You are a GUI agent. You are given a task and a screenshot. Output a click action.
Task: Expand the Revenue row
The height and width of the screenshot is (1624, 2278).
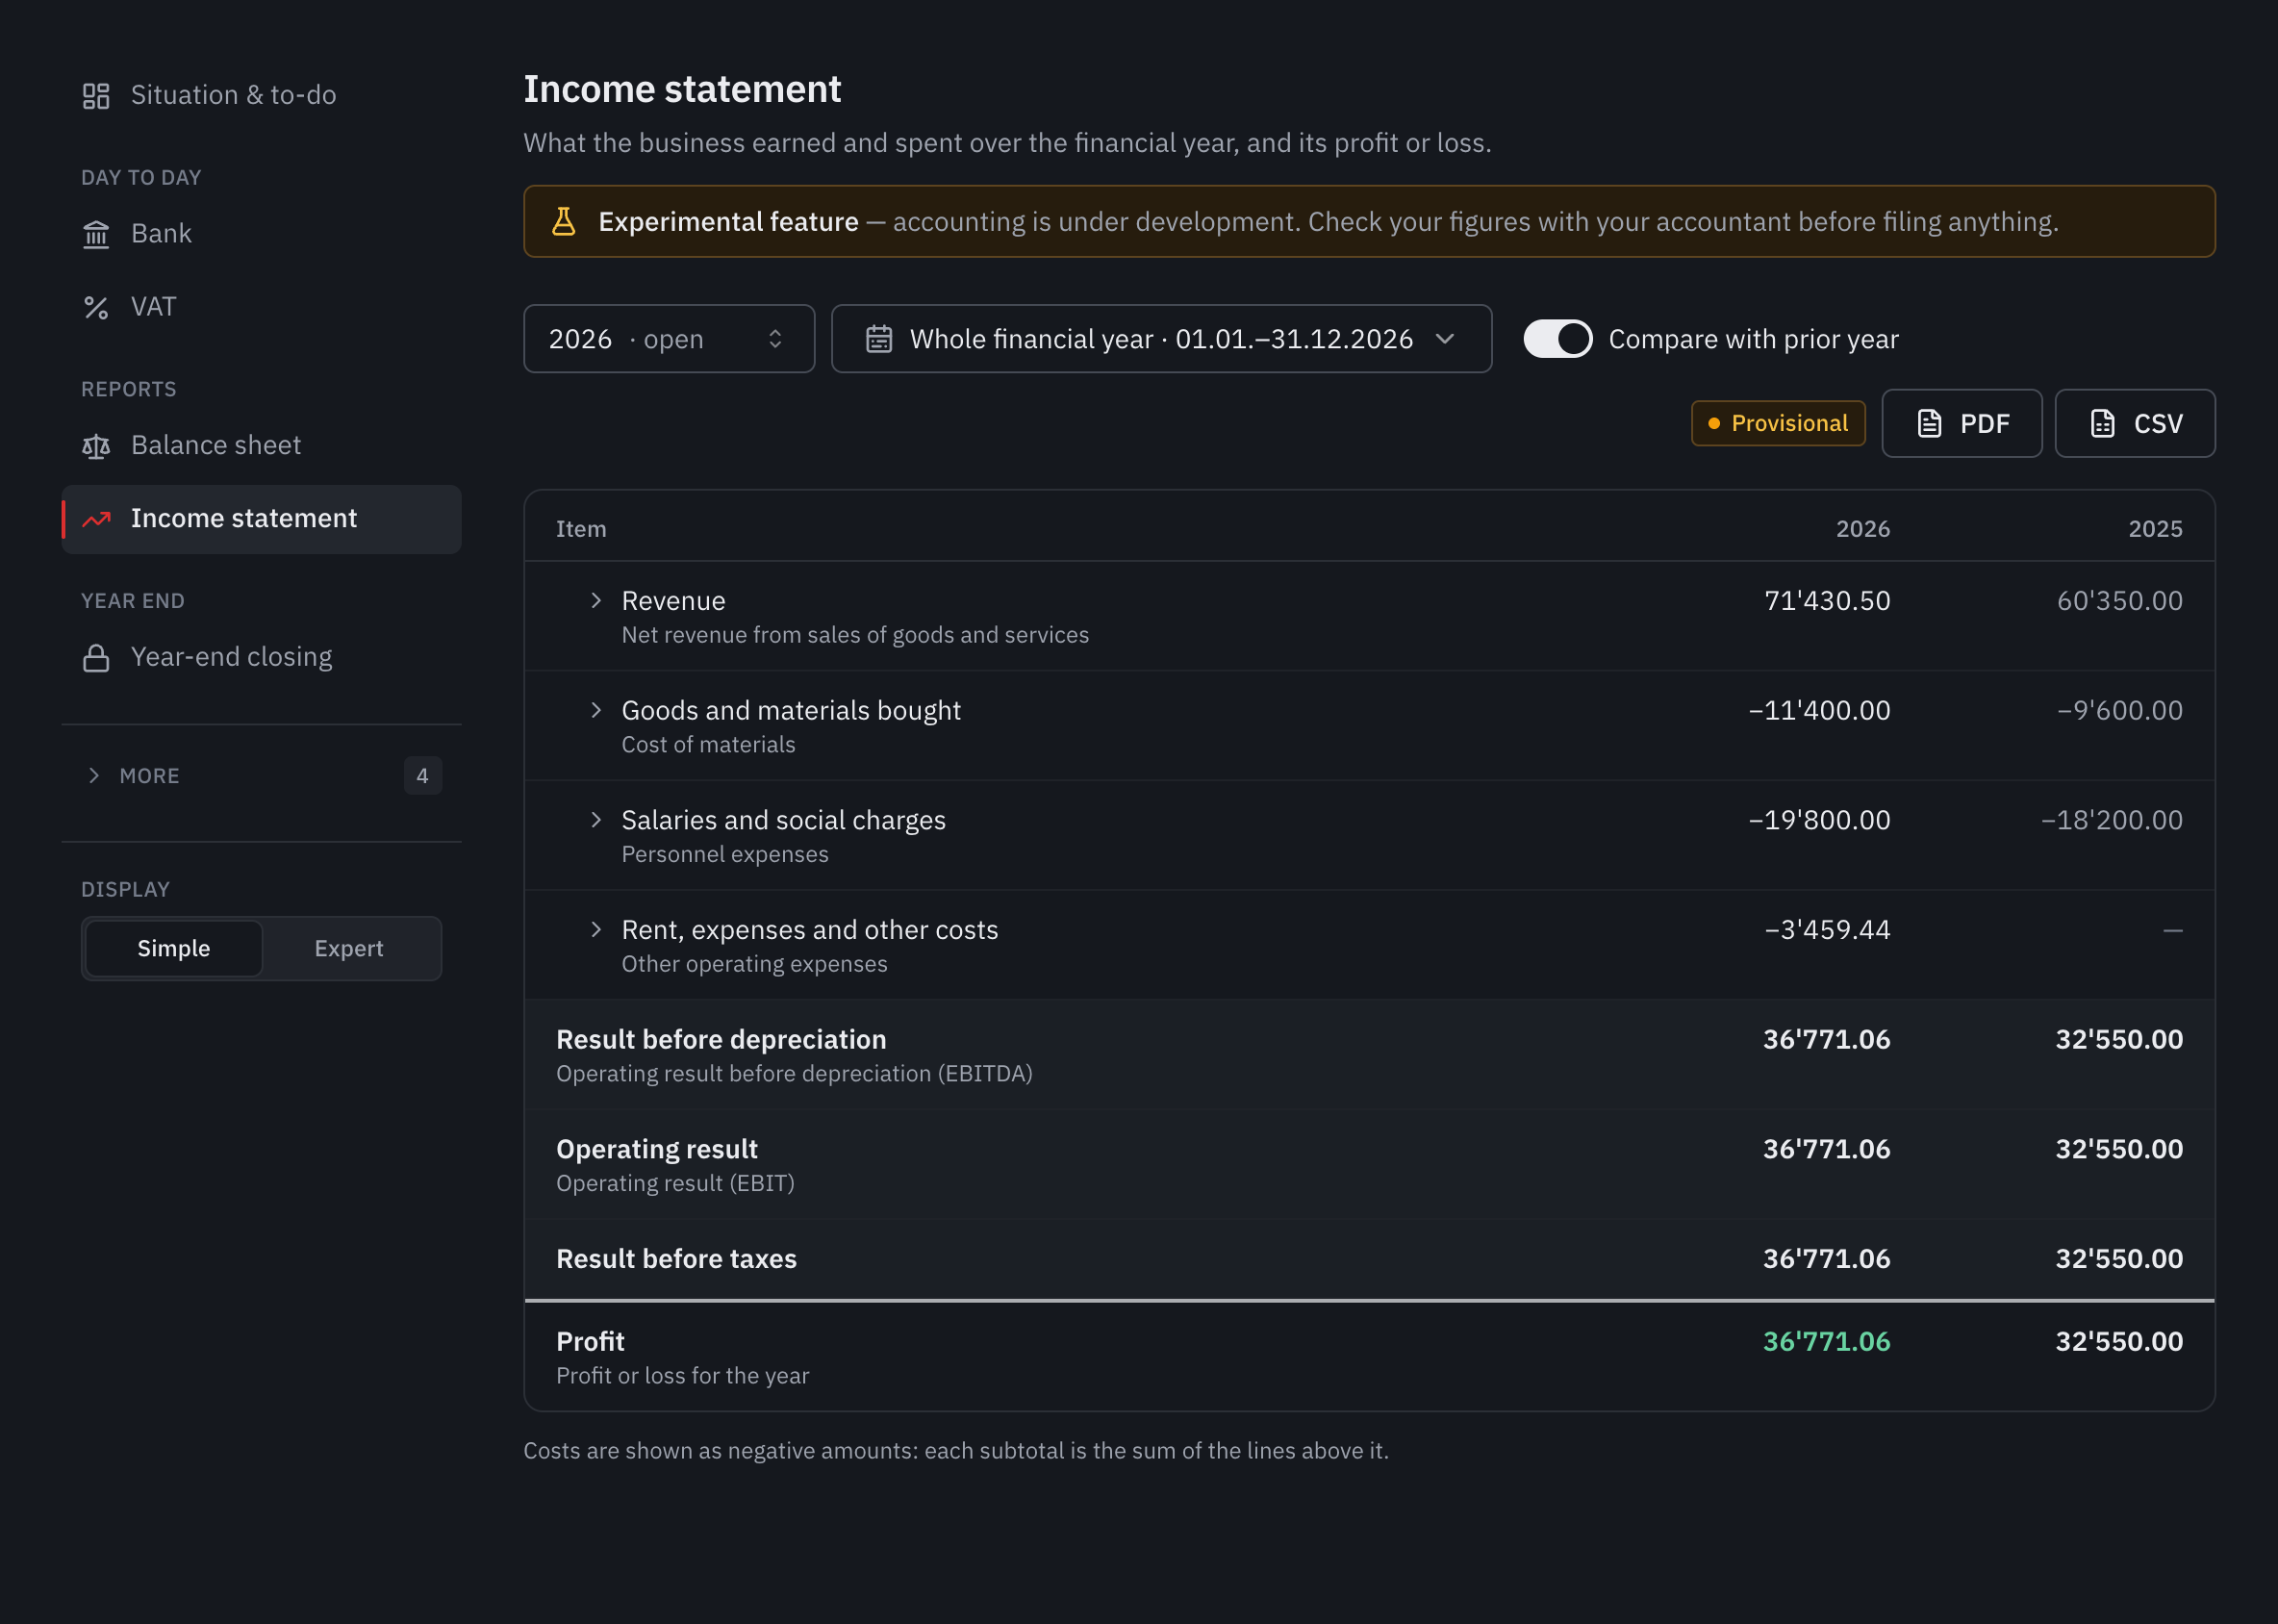[x=596, y=601]
